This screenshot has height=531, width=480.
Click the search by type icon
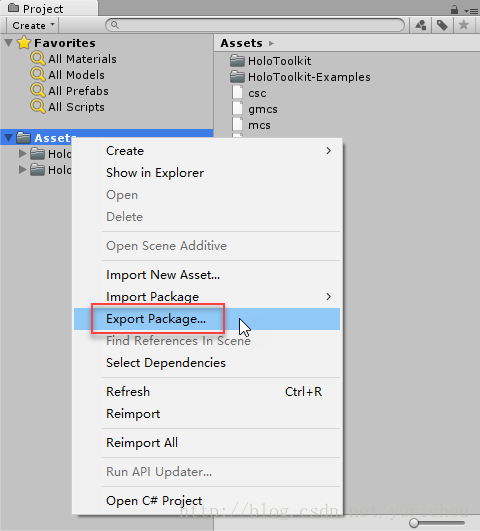pos(421,25)
